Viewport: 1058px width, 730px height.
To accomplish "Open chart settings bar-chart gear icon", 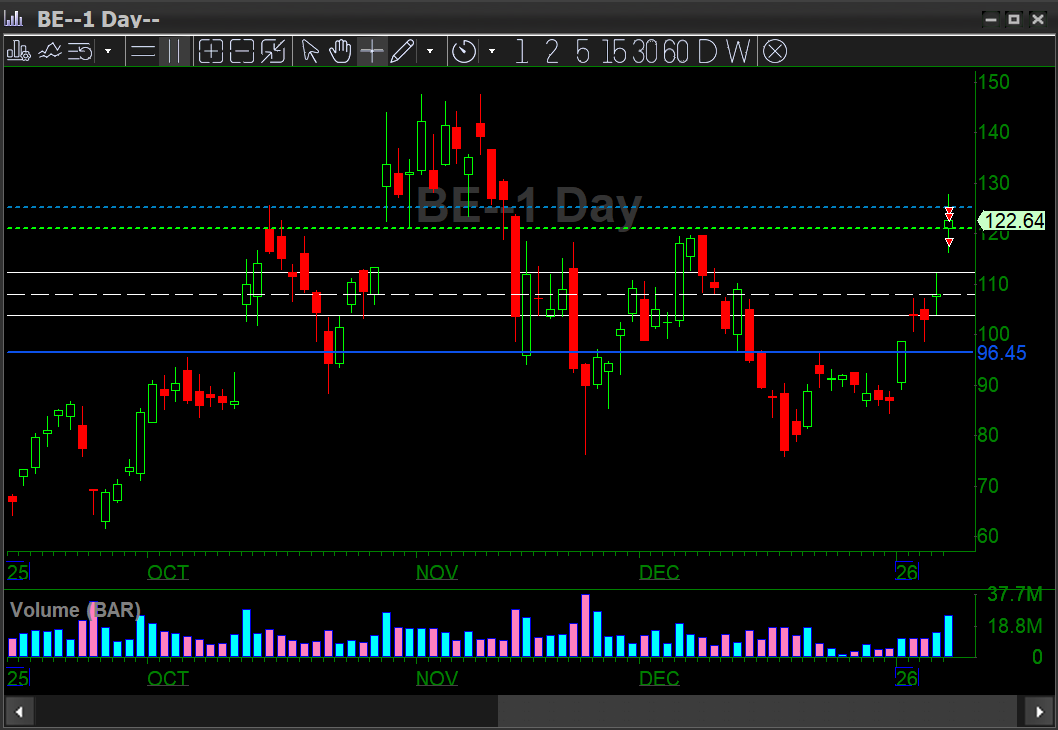I will [x=18, y=51].
